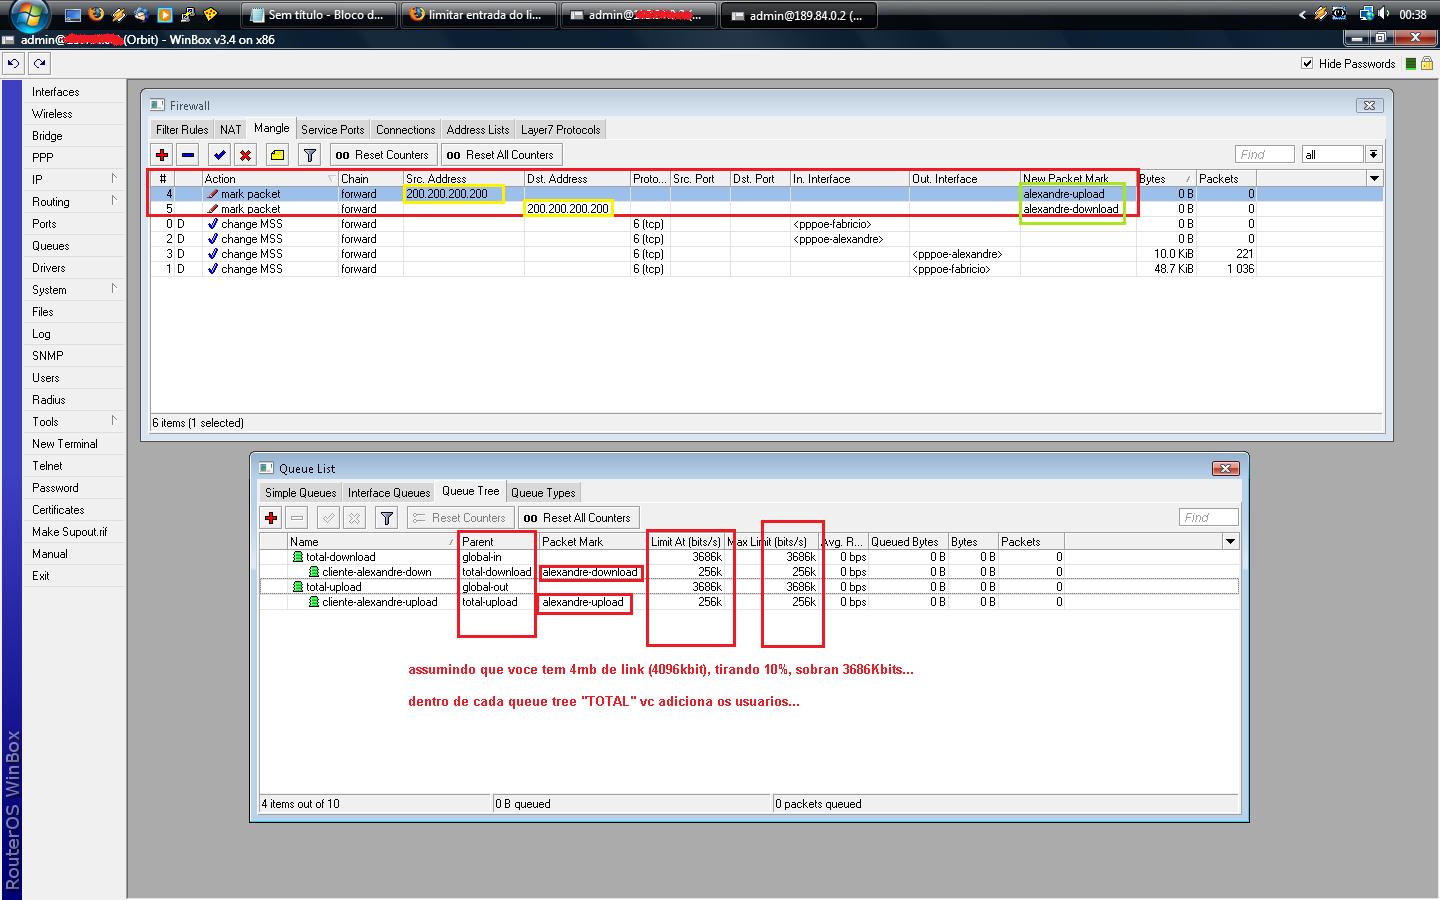
Task: Open the Queue Types tab
Action: (543, 493)
